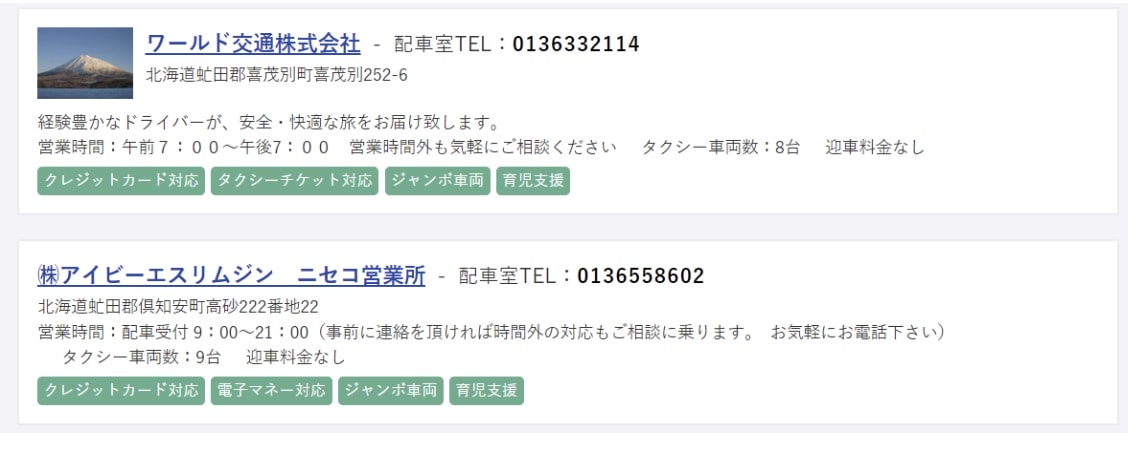
Task: Click phone number 0136558602
Action: (640, 276)
